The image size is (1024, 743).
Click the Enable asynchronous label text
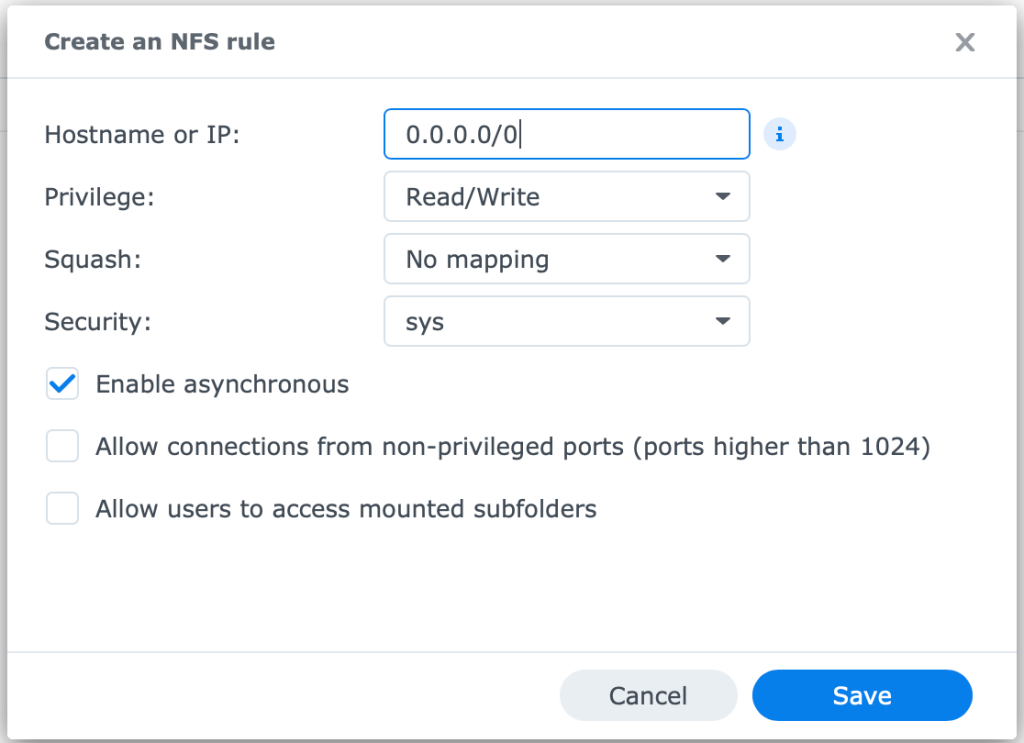coord(222,385)
